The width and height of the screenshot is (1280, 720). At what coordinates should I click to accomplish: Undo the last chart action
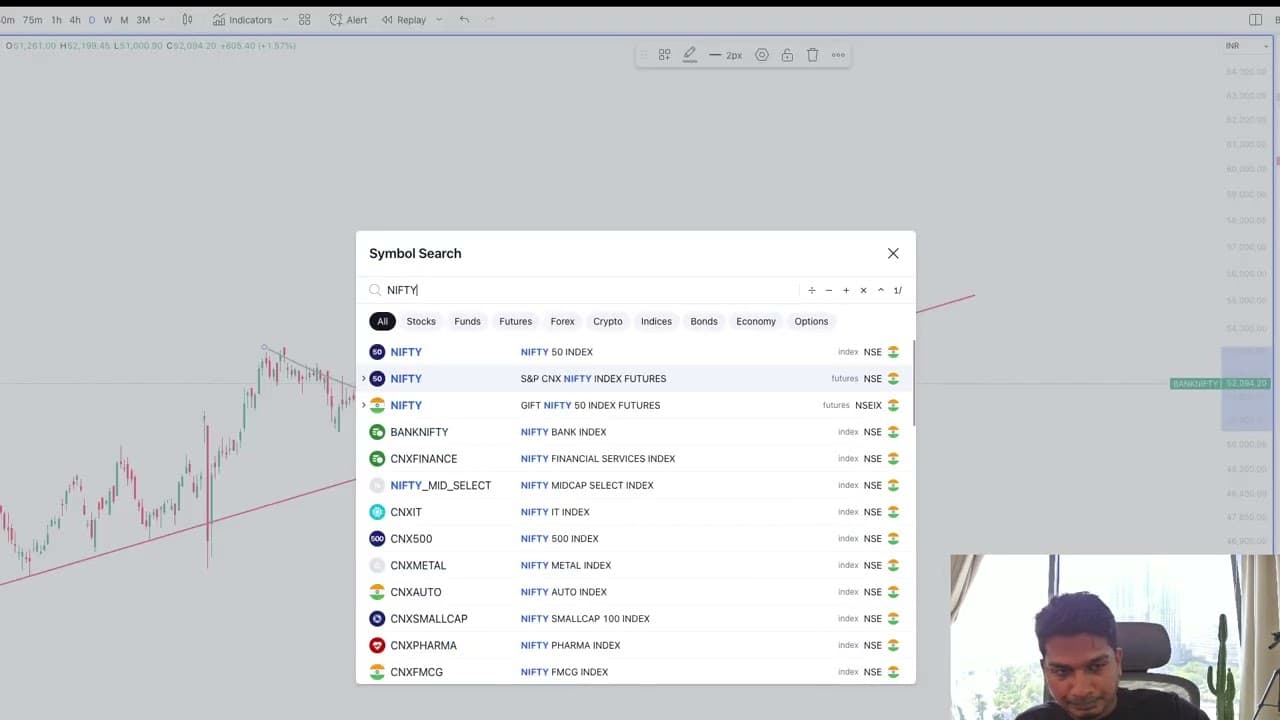click(x=464, y=20)
